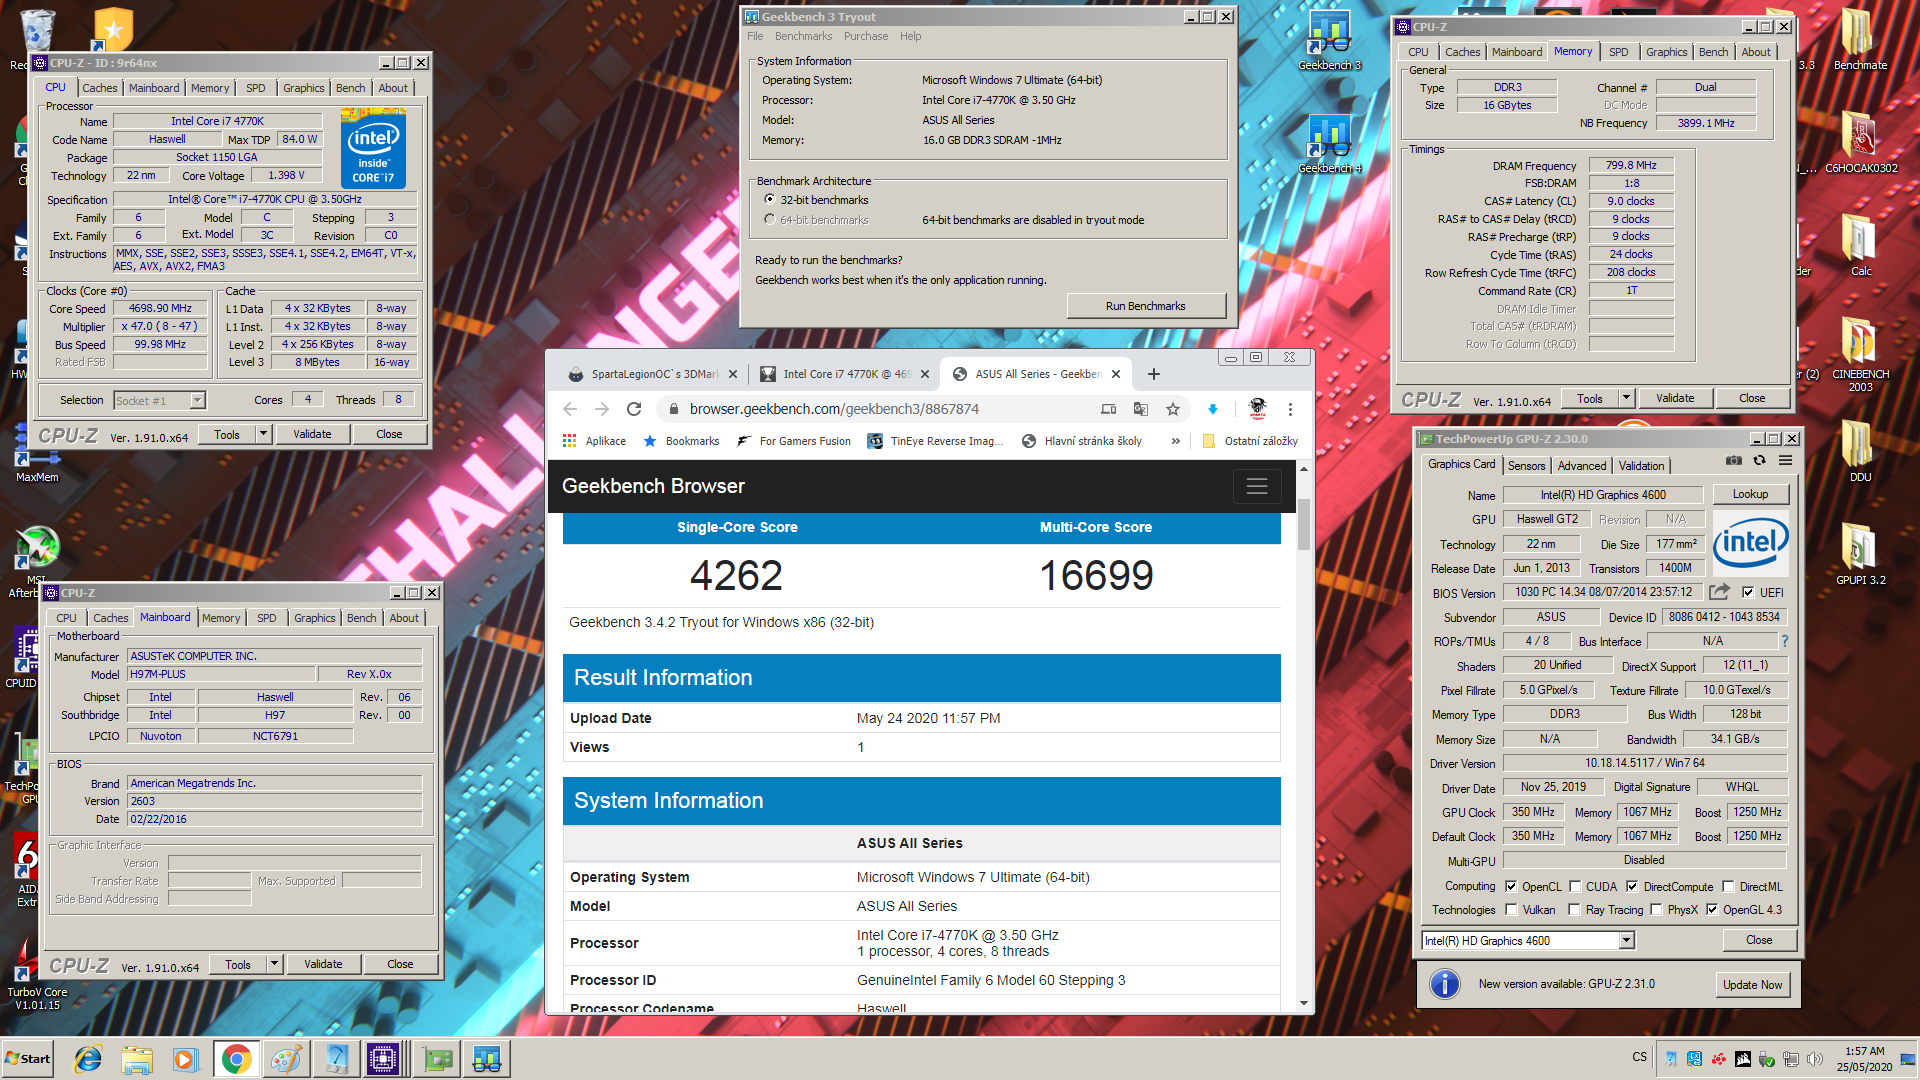Click the BIOS export share icon in GPU-Z
Screen dimensions: 1920x1080
1719,592
